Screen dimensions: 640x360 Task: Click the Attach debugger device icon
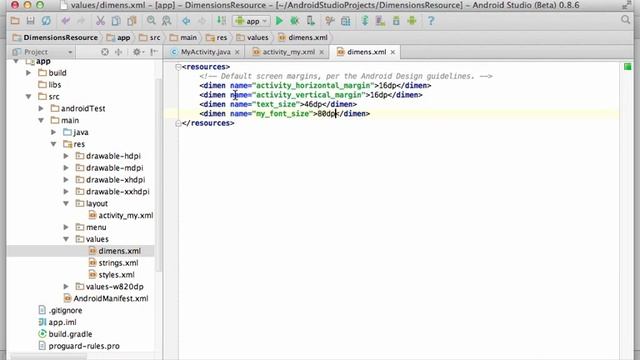[x=311, y=21]
